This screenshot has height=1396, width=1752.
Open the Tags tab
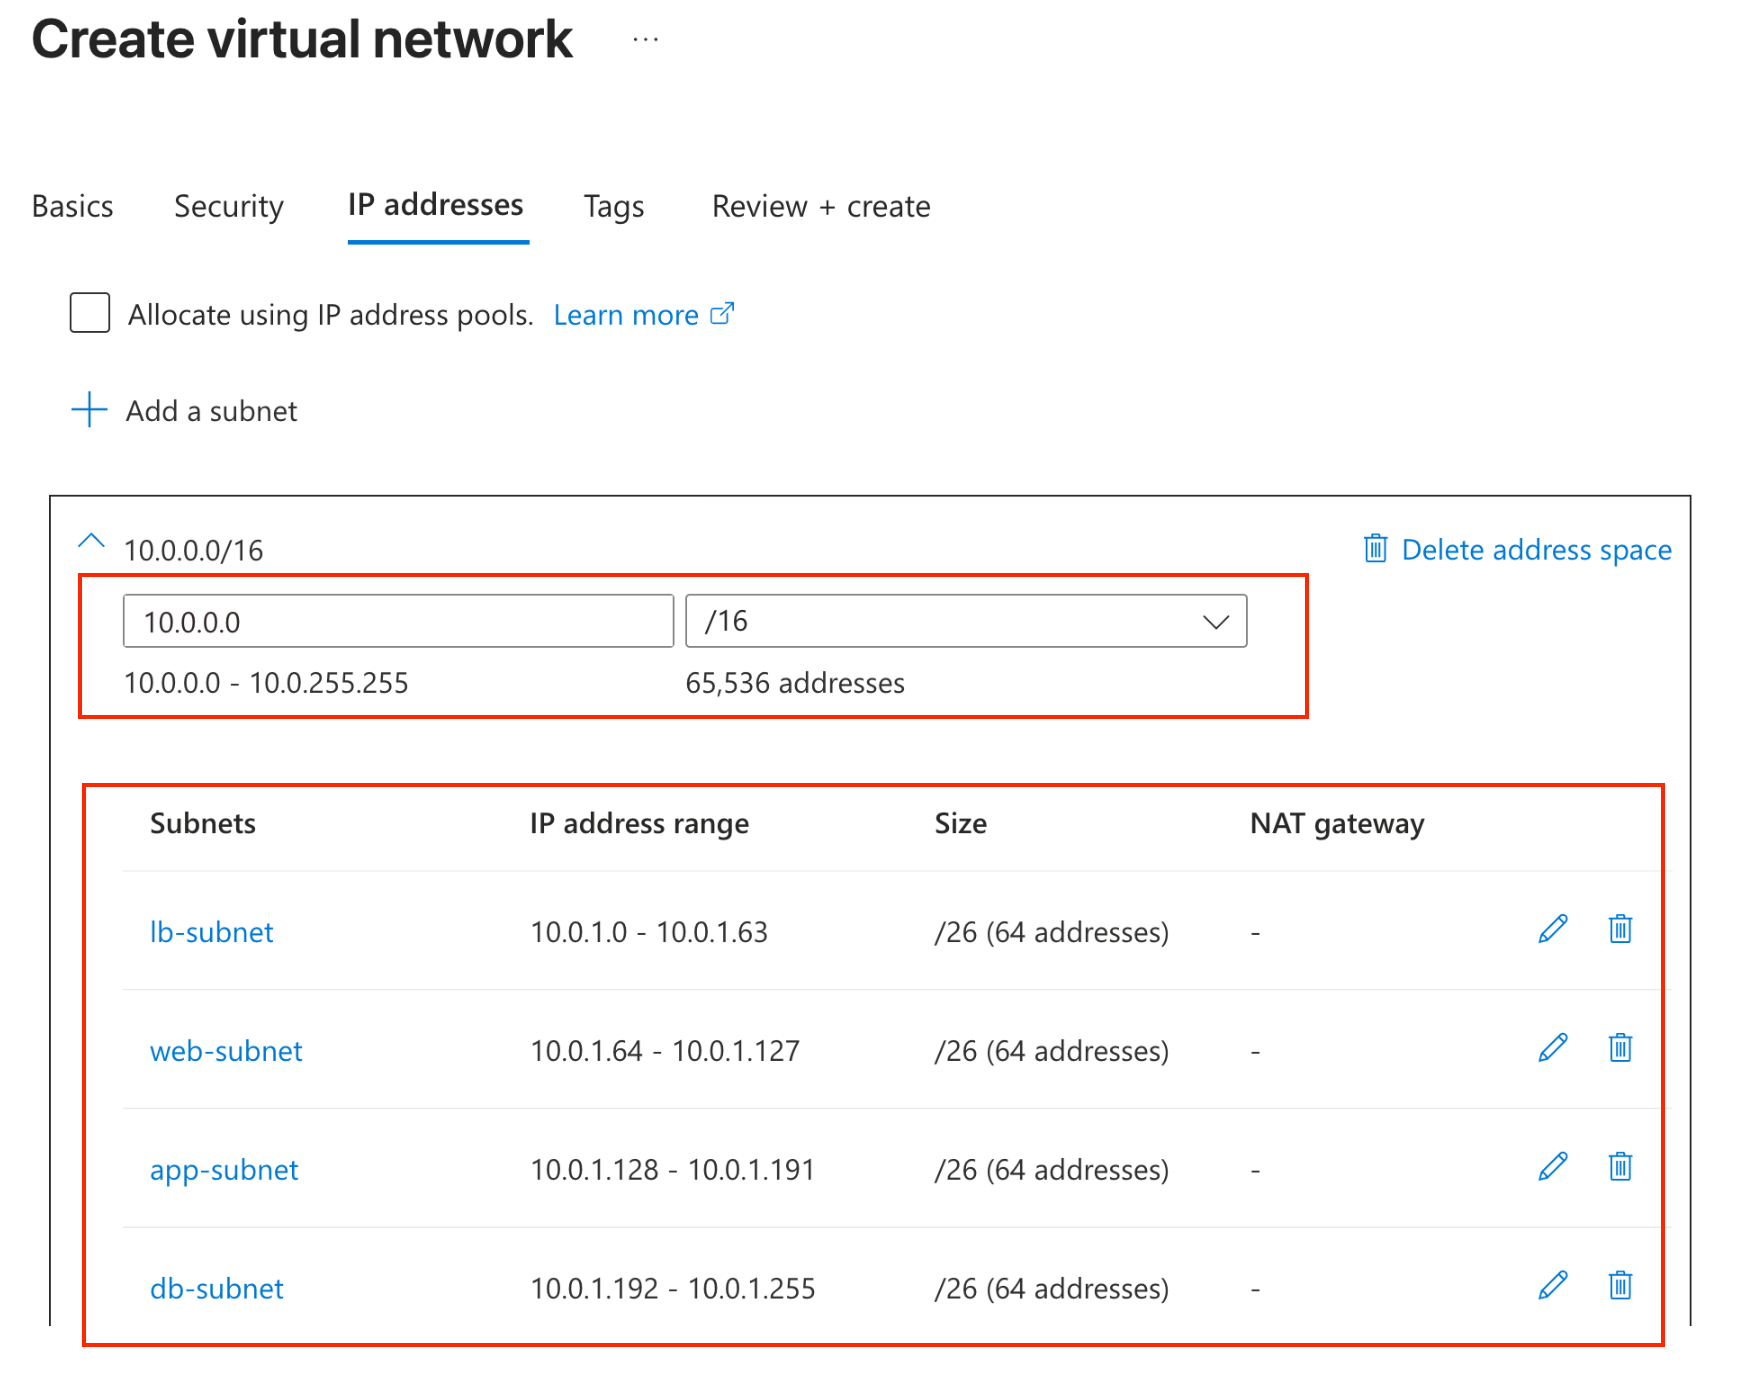pyautogui.click(x=613, y=206)
